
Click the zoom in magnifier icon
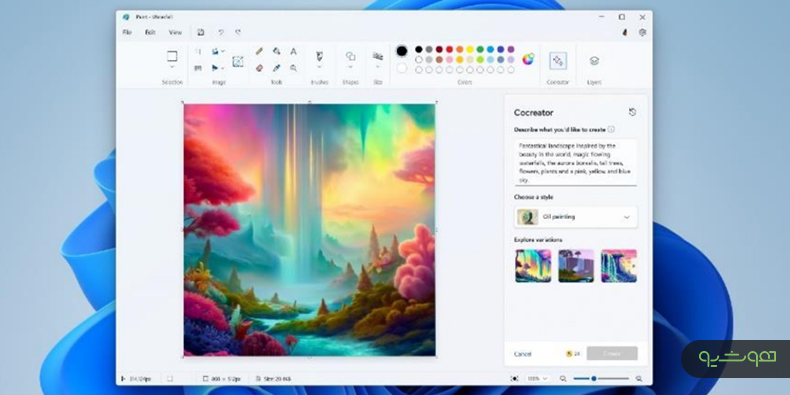pyautogui.click(x=639, y=378)
